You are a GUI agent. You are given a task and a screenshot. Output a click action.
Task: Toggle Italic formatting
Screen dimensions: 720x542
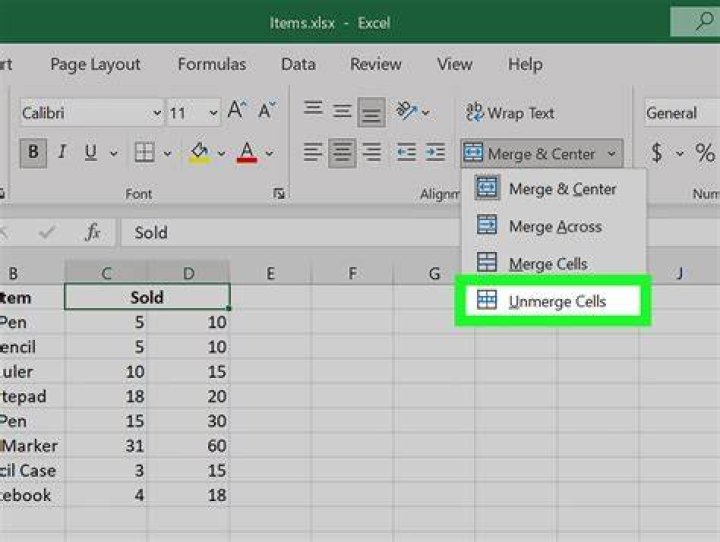point(62,152)
